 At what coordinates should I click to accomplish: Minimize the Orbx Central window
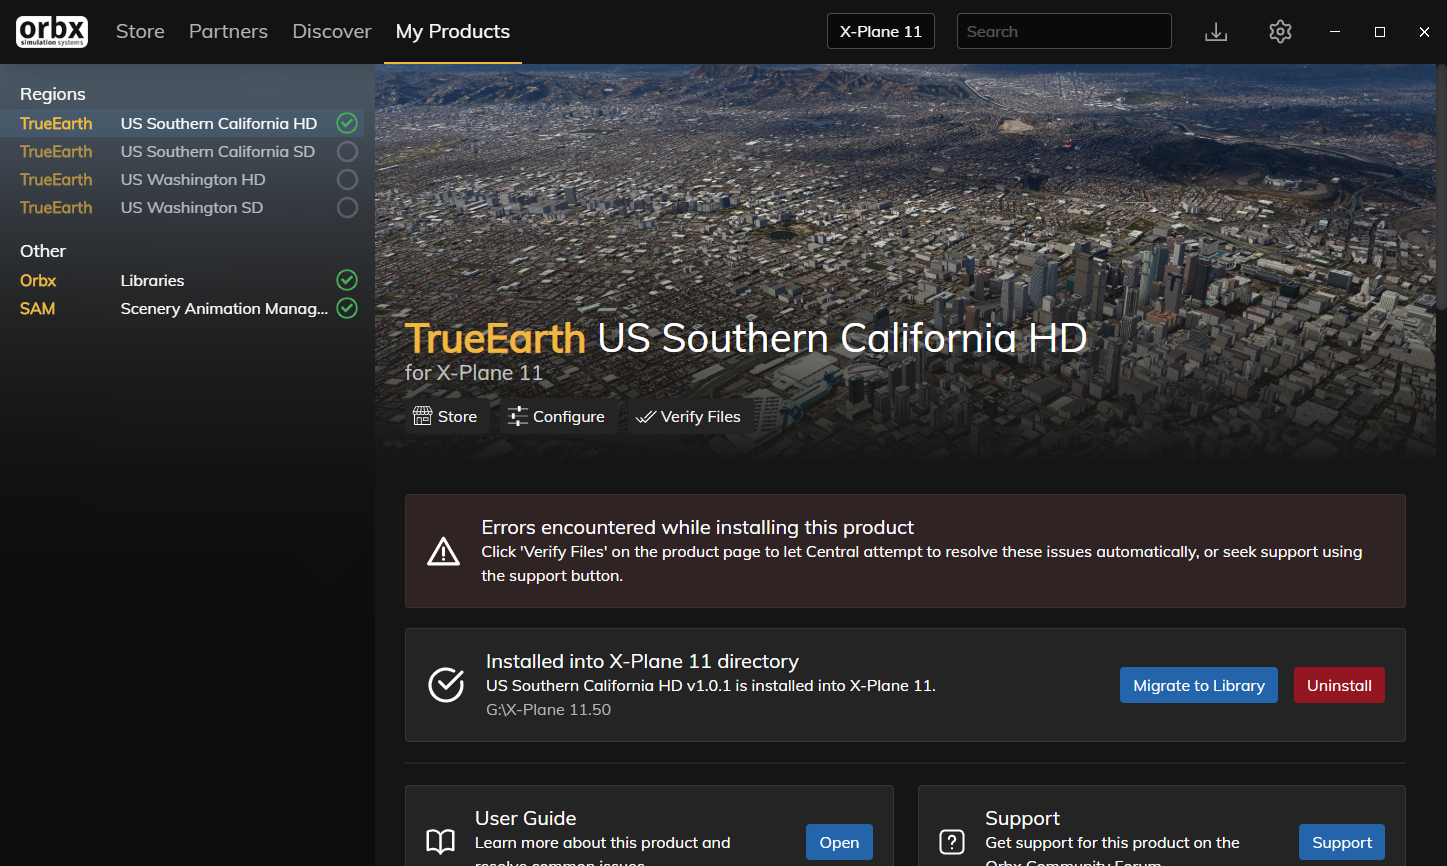(1334, 32)
